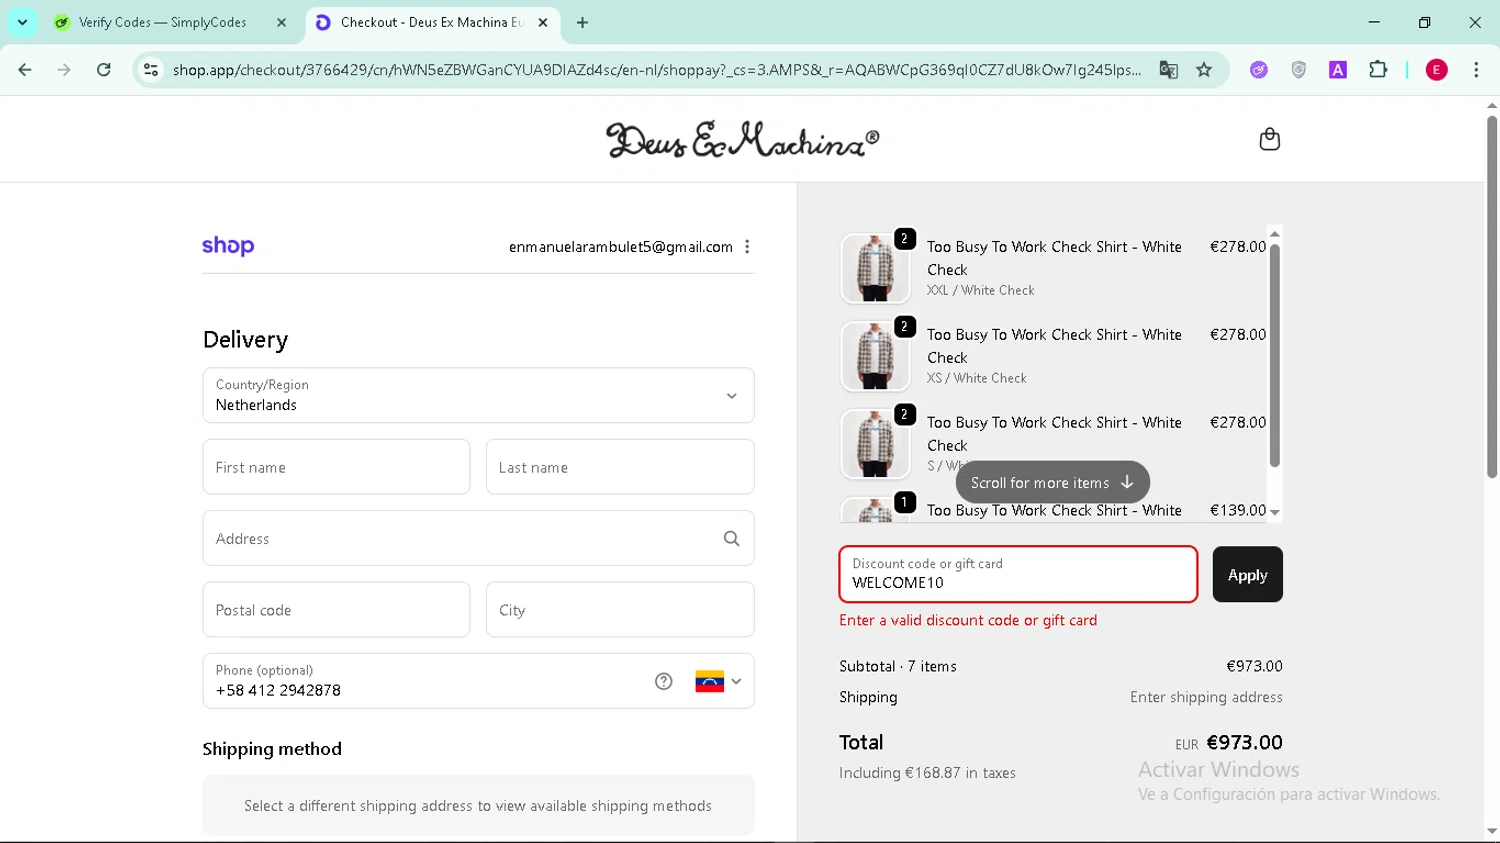
Task: Show phone number help tooltip icon
Action: (664, 681)
